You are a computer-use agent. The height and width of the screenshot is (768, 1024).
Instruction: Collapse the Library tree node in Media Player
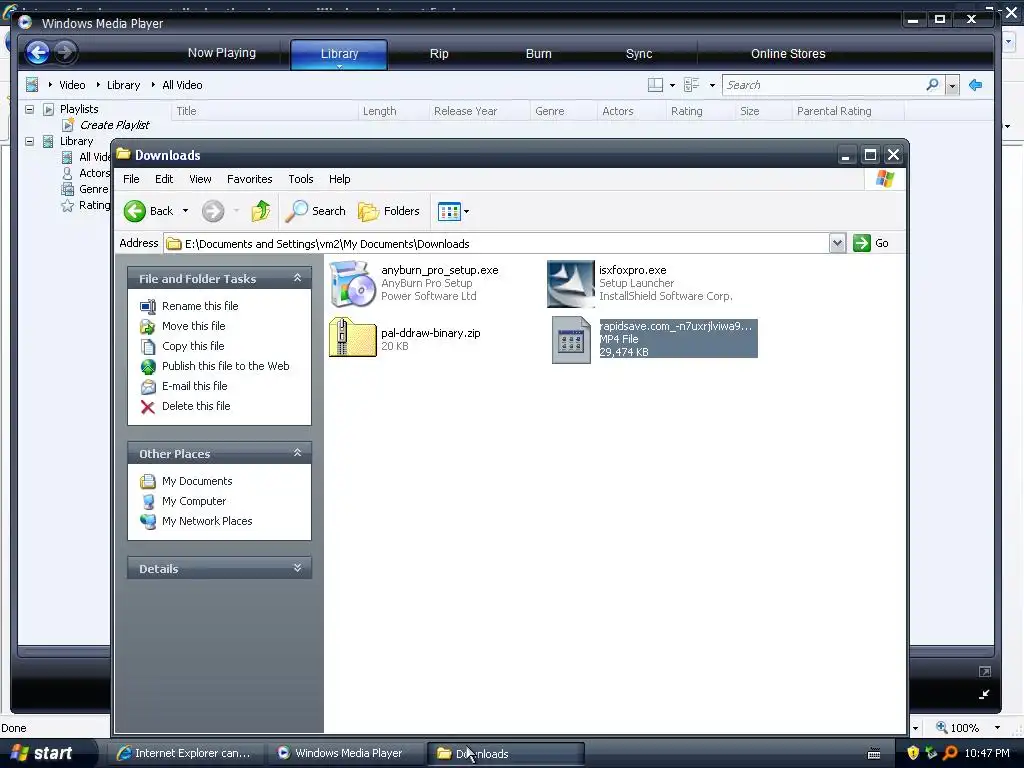(29, 141)
